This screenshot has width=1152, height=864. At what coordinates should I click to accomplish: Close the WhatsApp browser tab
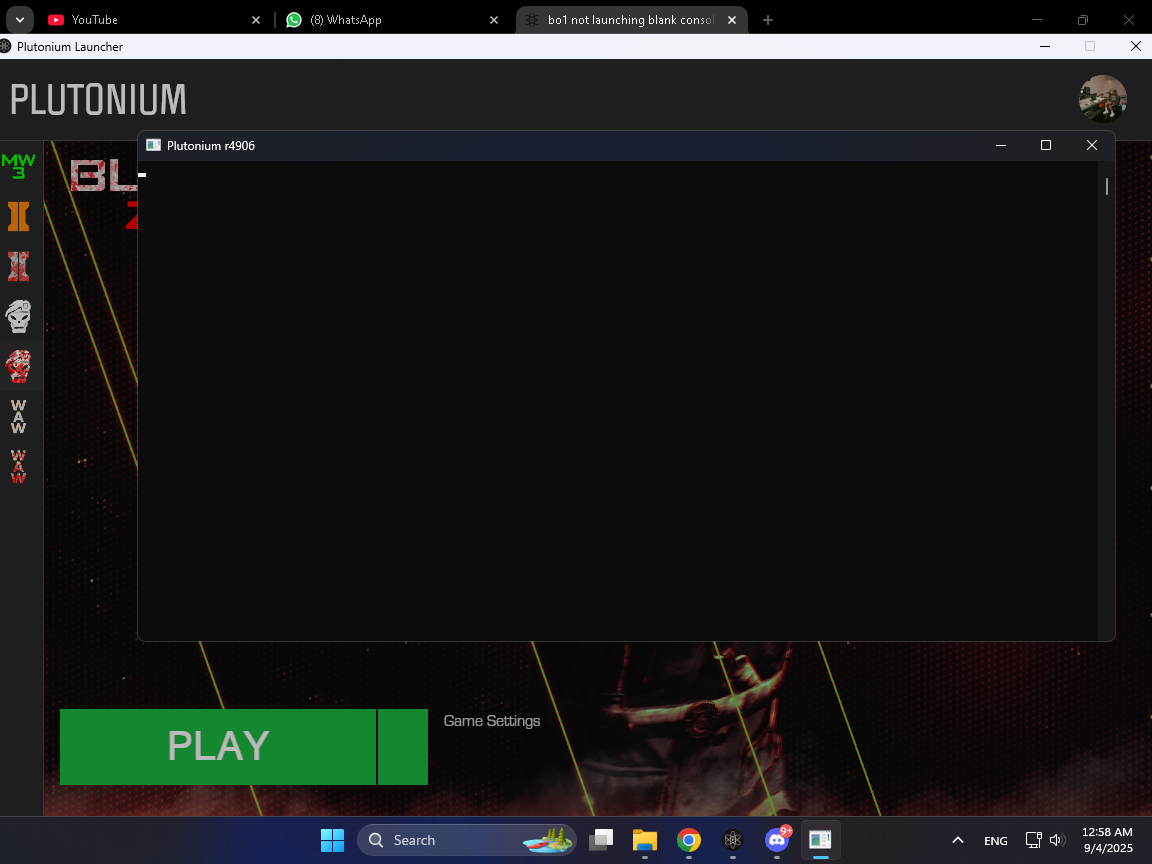(494, 20)
